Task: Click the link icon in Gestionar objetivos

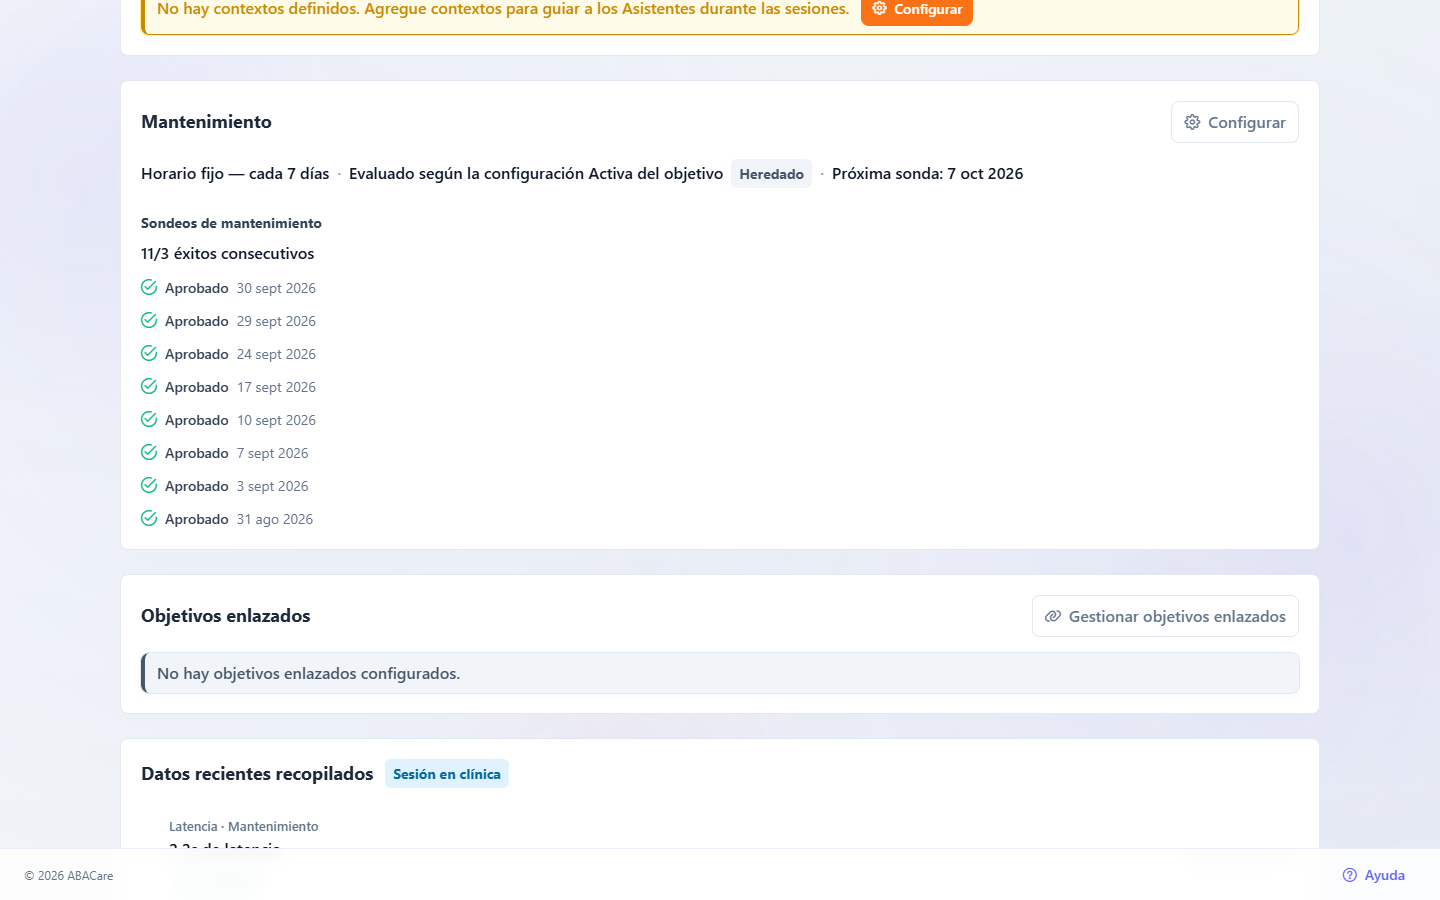Action: (1053, 616)
